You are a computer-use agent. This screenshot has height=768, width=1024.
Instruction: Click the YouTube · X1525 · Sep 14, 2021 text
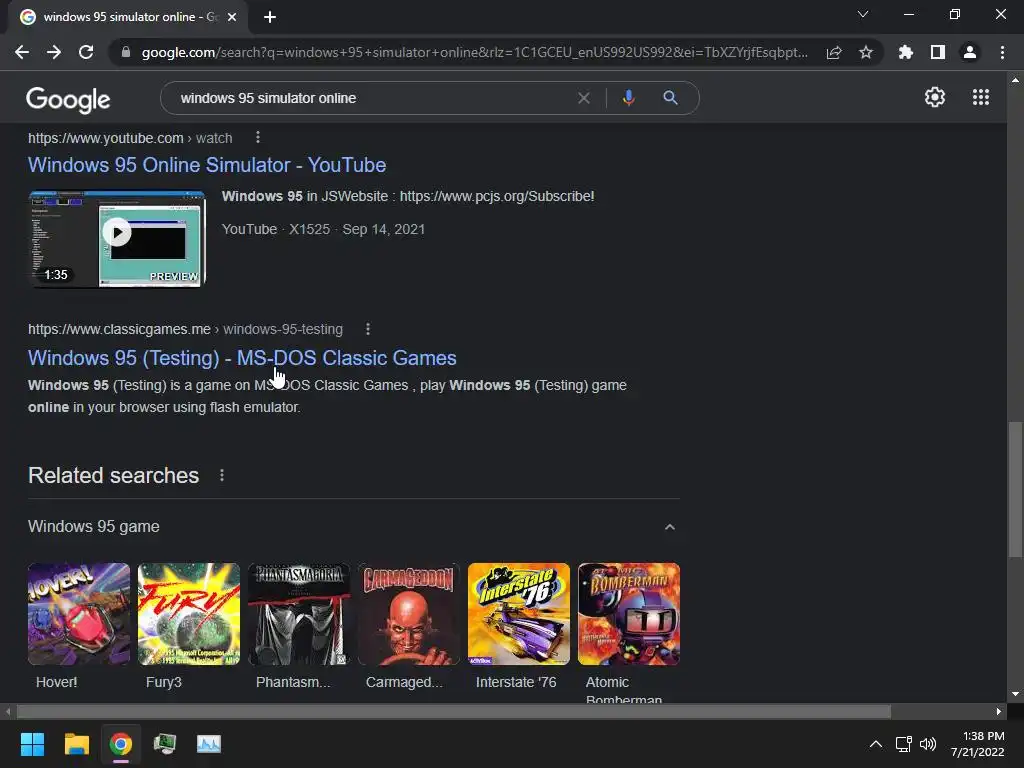coord(323,229)
